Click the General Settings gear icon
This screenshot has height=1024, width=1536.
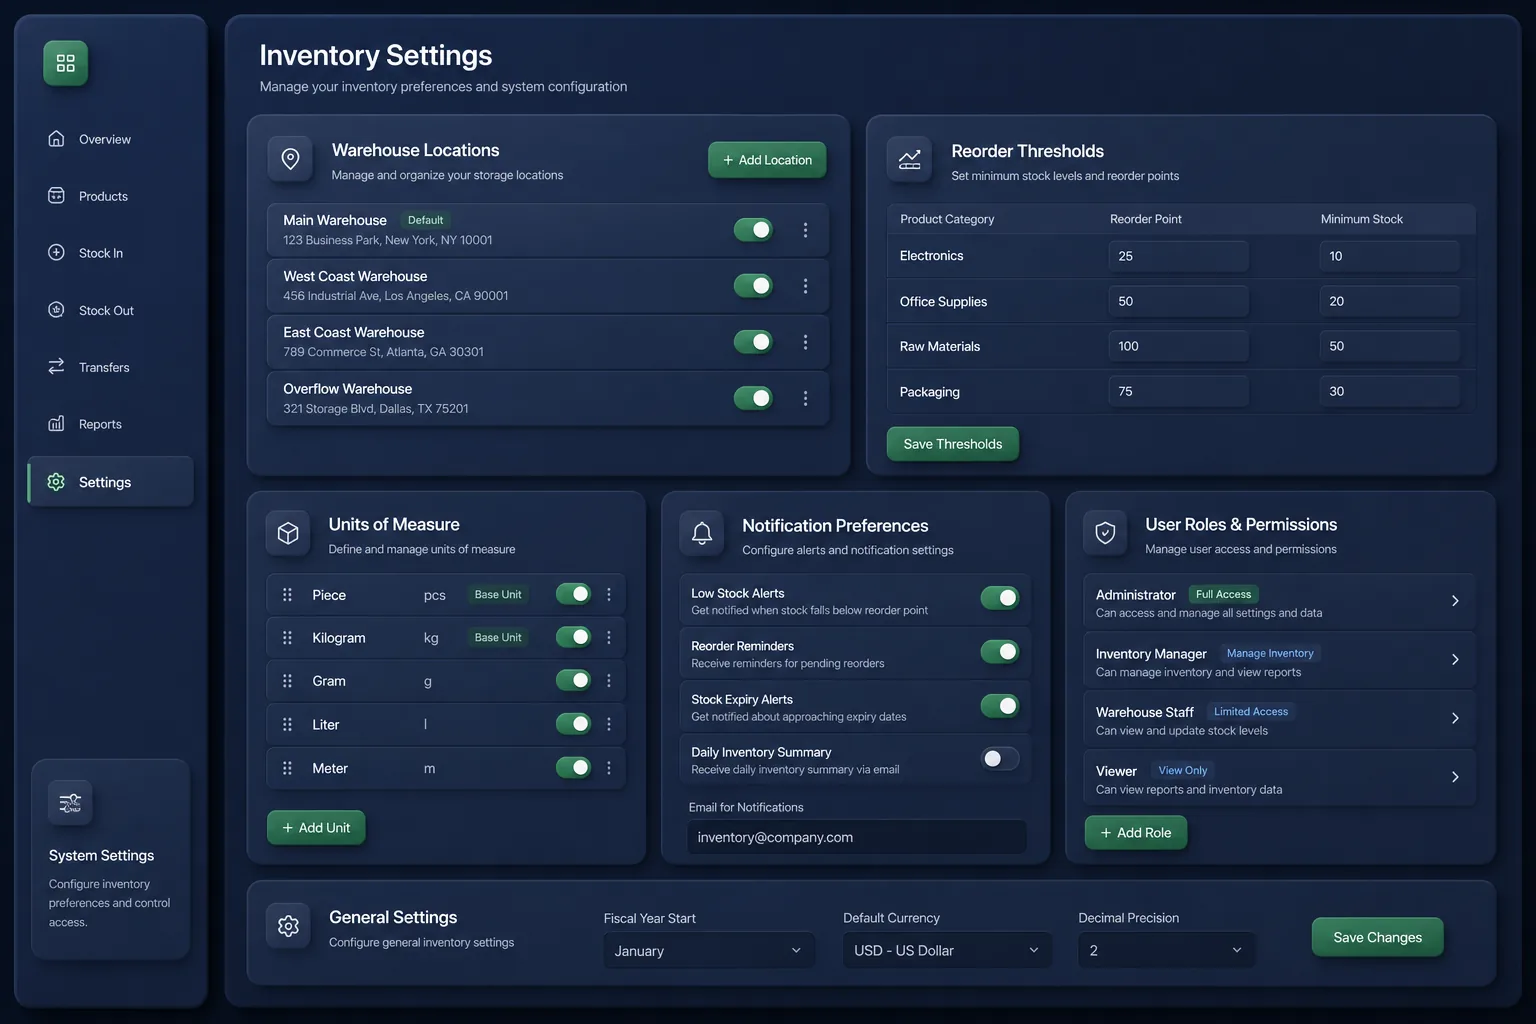tap(288, 926)
